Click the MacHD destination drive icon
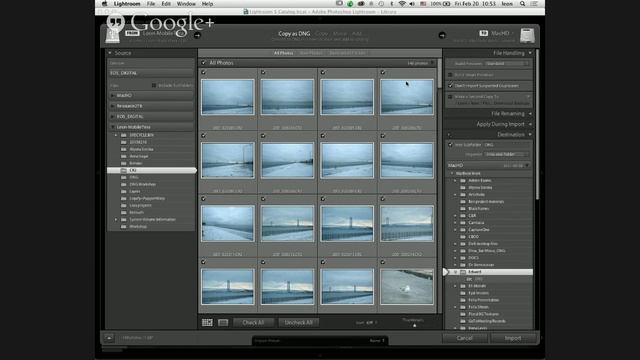Viewport: 640px width, 360px height. pos(527,36)
